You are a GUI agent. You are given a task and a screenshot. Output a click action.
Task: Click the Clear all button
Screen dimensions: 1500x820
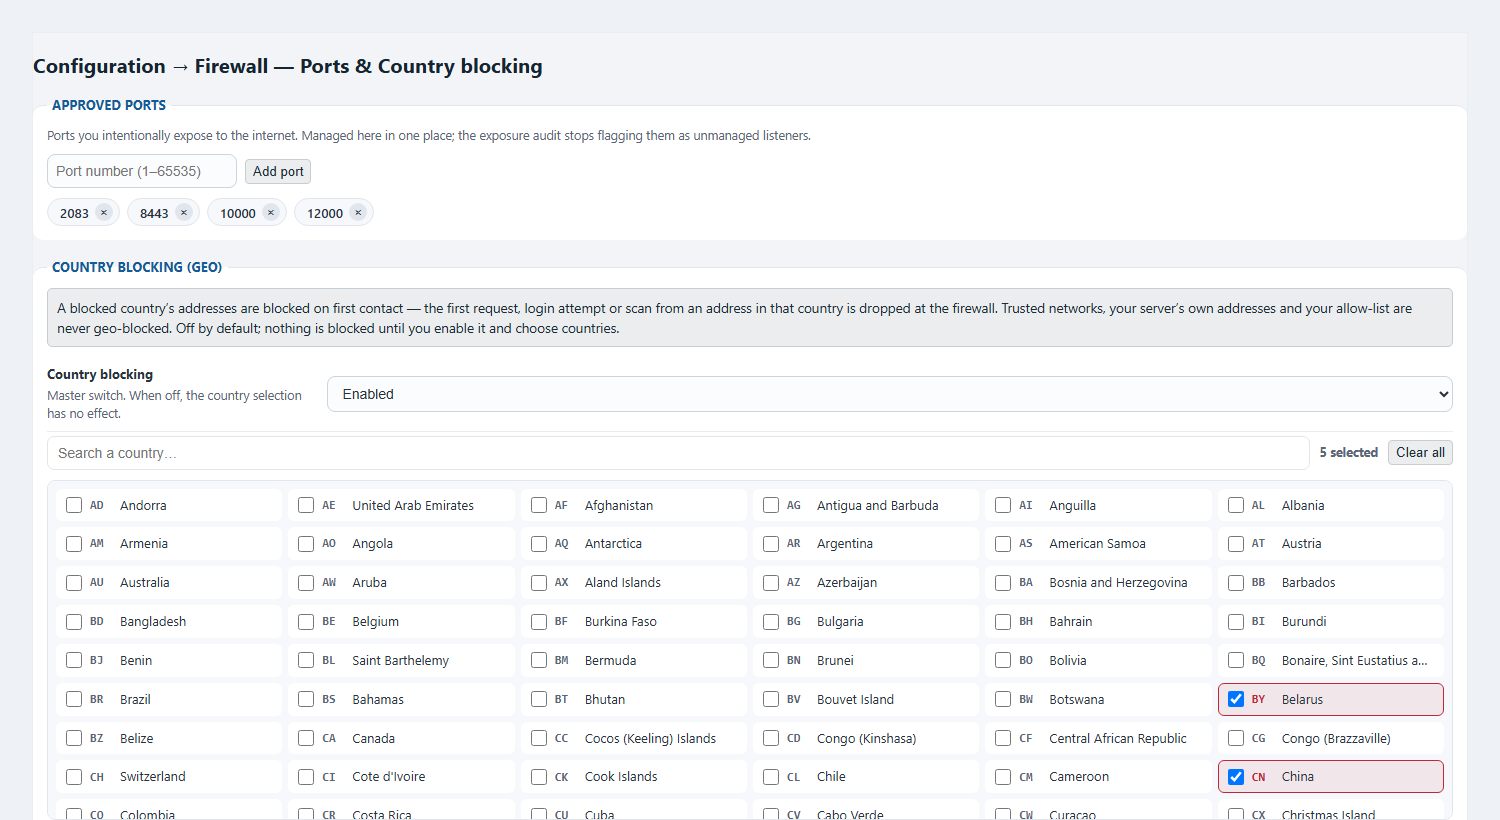1420,452
